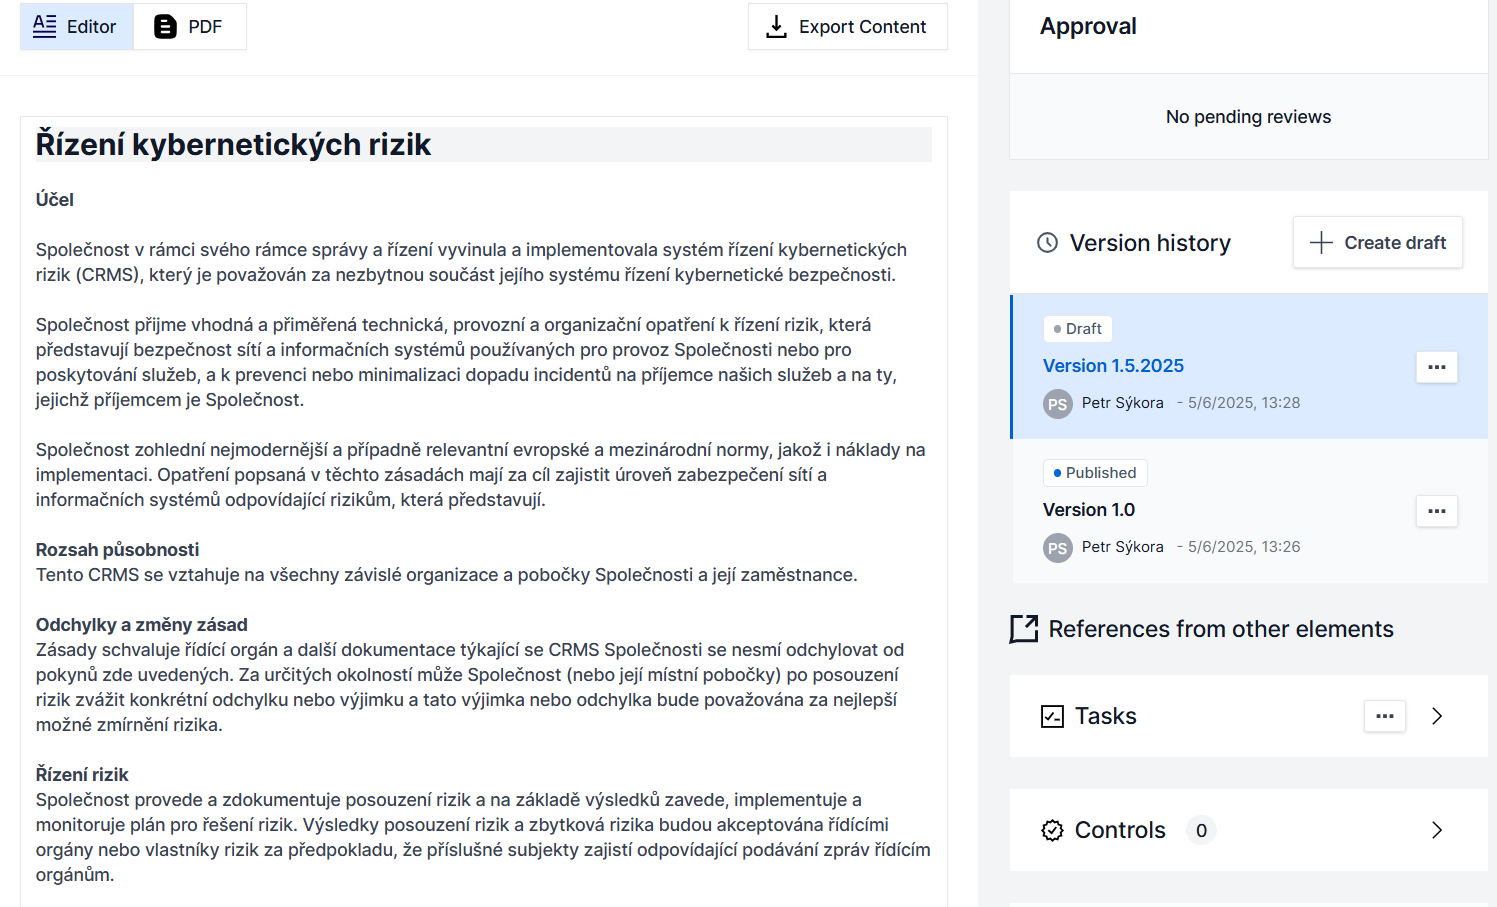Click the Řízení rizik section heading
The image size is (1497, 907).
(x=82, y=775)
